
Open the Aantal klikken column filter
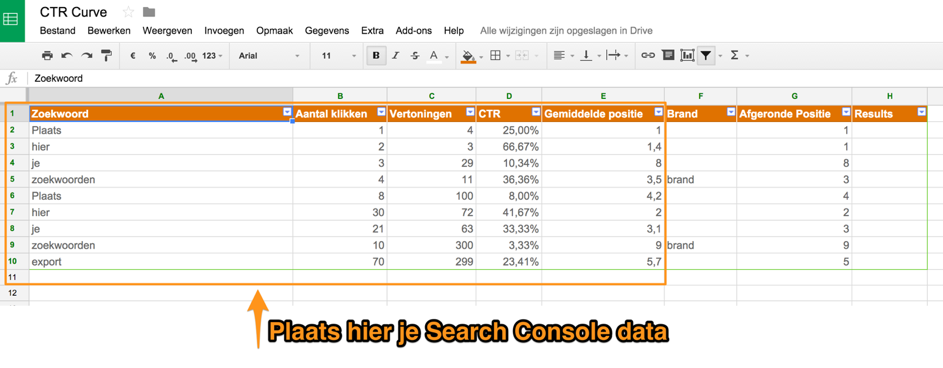pos(381,112)
